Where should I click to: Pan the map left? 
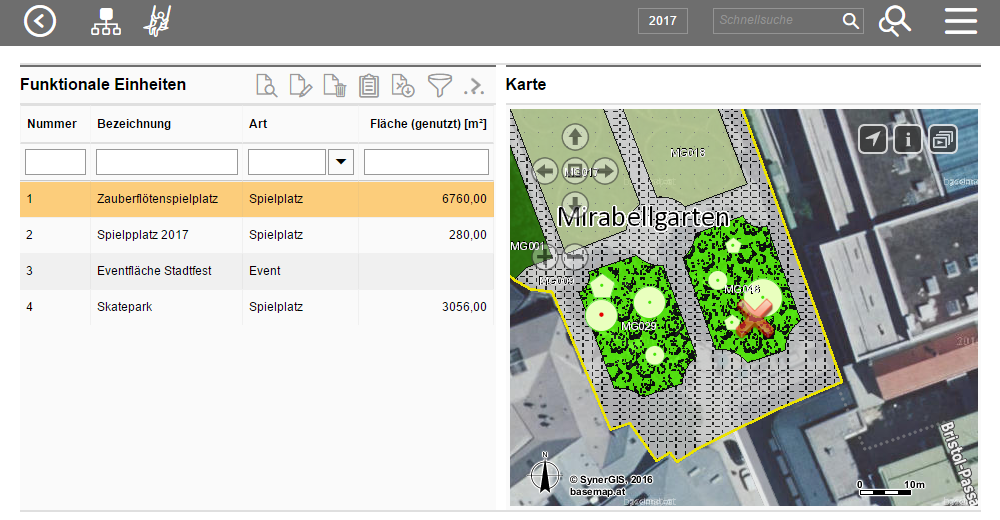point(545,171)
